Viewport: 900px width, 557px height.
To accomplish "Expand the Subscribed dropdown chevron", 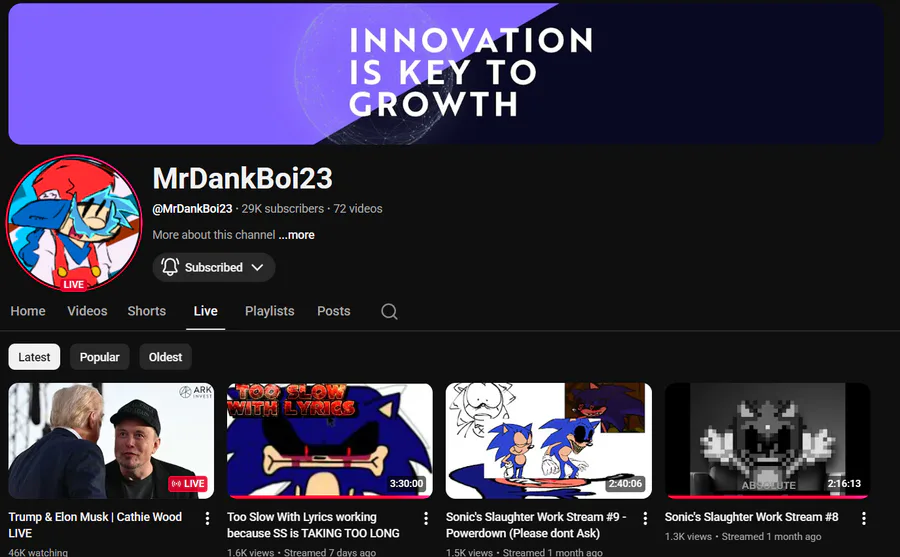I will (x=257, y=267).
